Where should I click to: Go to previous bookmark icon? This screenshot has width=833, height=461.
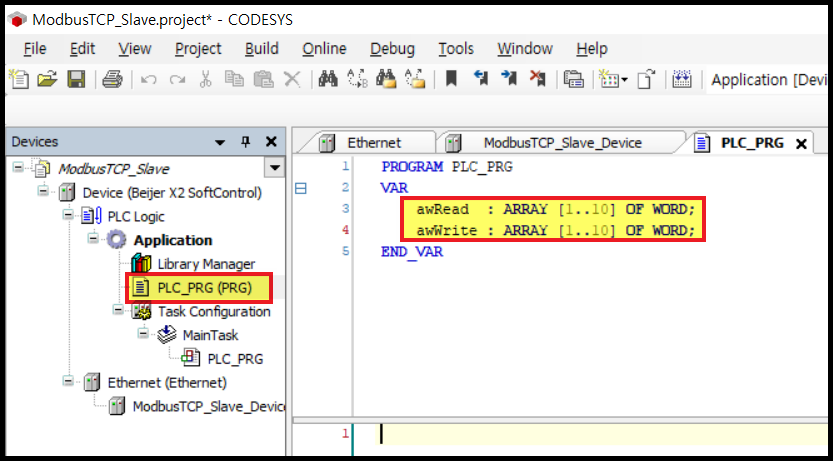[480, 80]
